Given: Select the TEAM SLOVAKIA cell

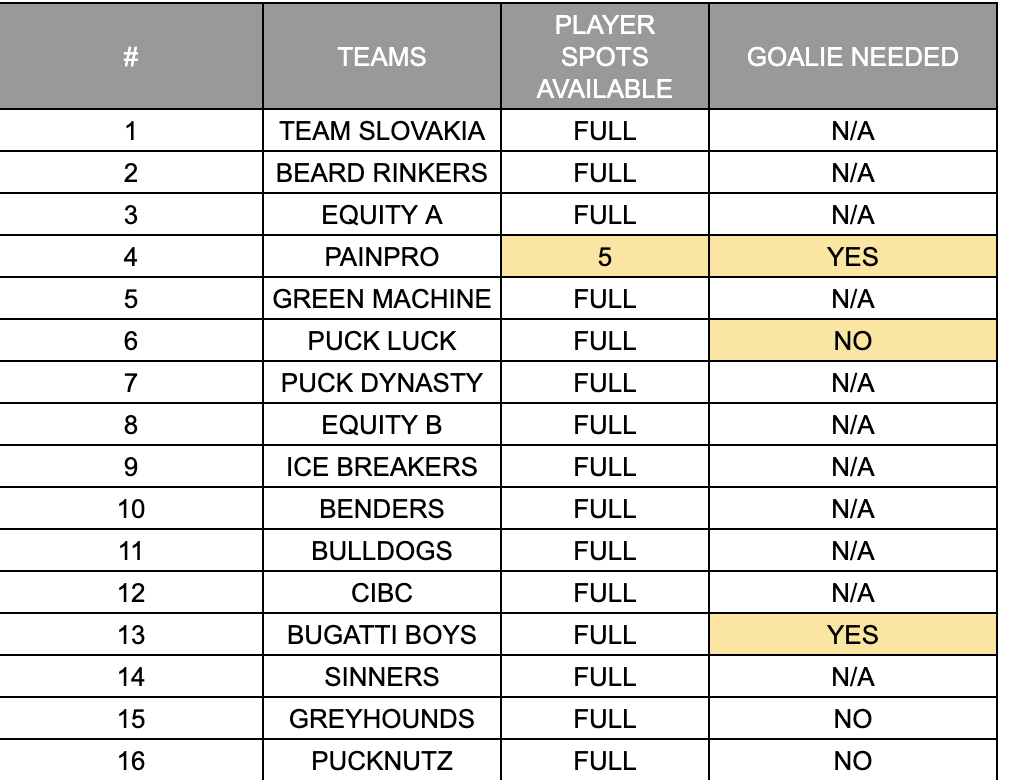Looking at the screenshot, I should (x=382, y=131).
